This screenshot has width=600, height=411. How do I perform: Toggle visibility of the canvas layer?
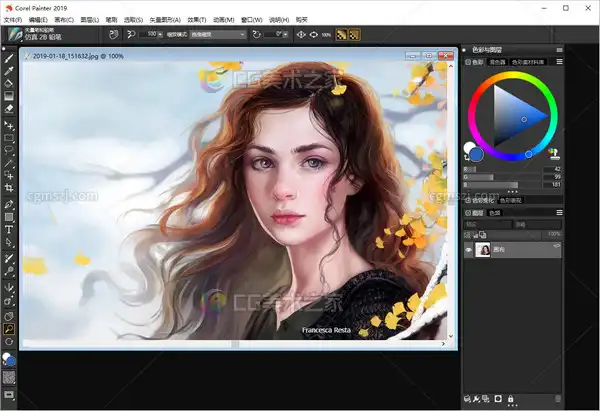(x=469, y=250)
